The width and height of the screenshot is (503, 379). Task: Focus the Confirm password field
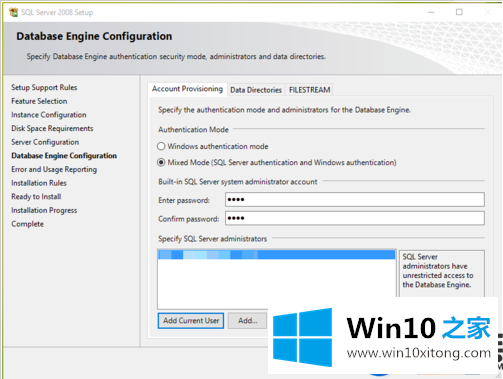[355, 218]
